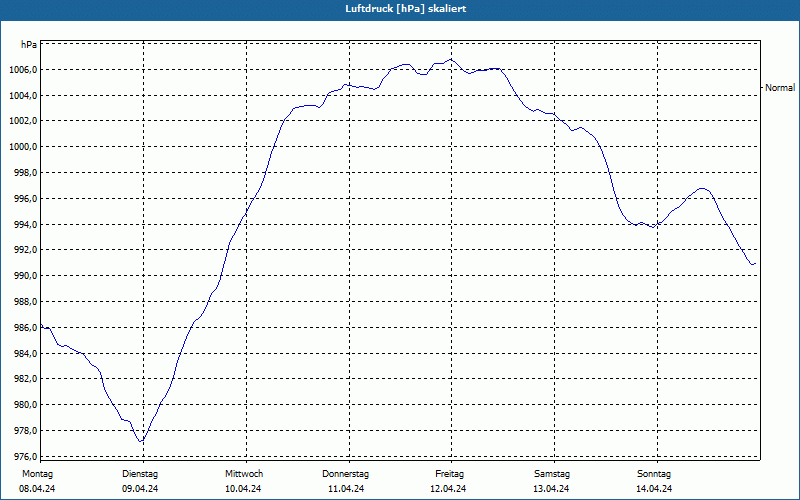Select the 976,0 axis value
This screenshot has width=800, height=500.
coord(25,457)
